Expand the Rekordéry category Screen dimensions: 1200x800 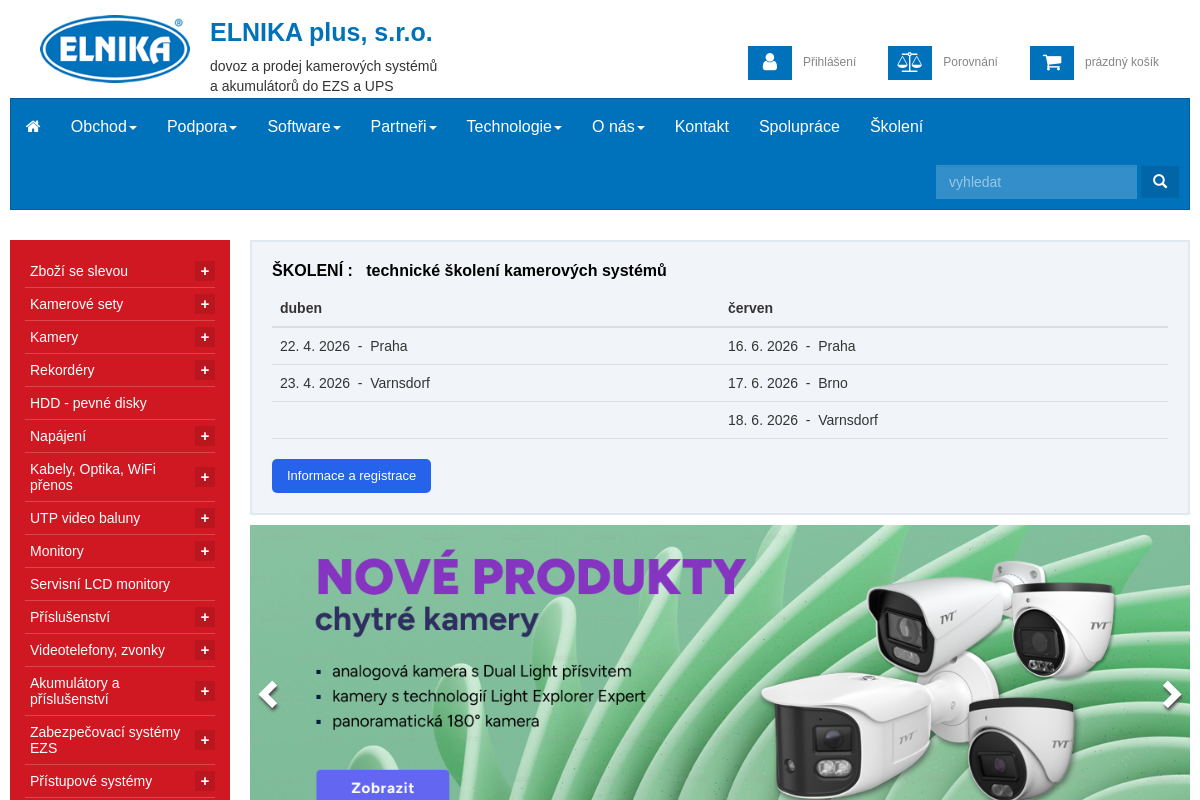pyautogui.click(x=204, y=370)
